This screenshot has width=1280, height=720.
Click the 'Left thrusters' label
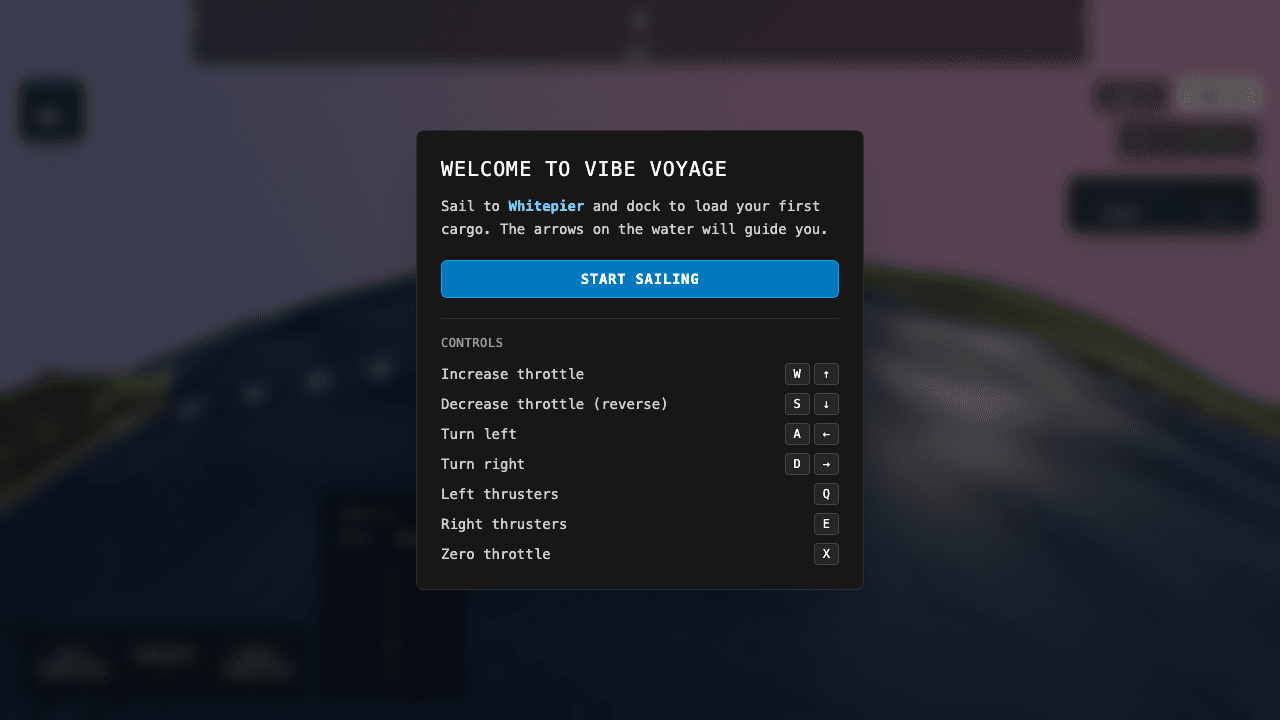click(500, 494)
